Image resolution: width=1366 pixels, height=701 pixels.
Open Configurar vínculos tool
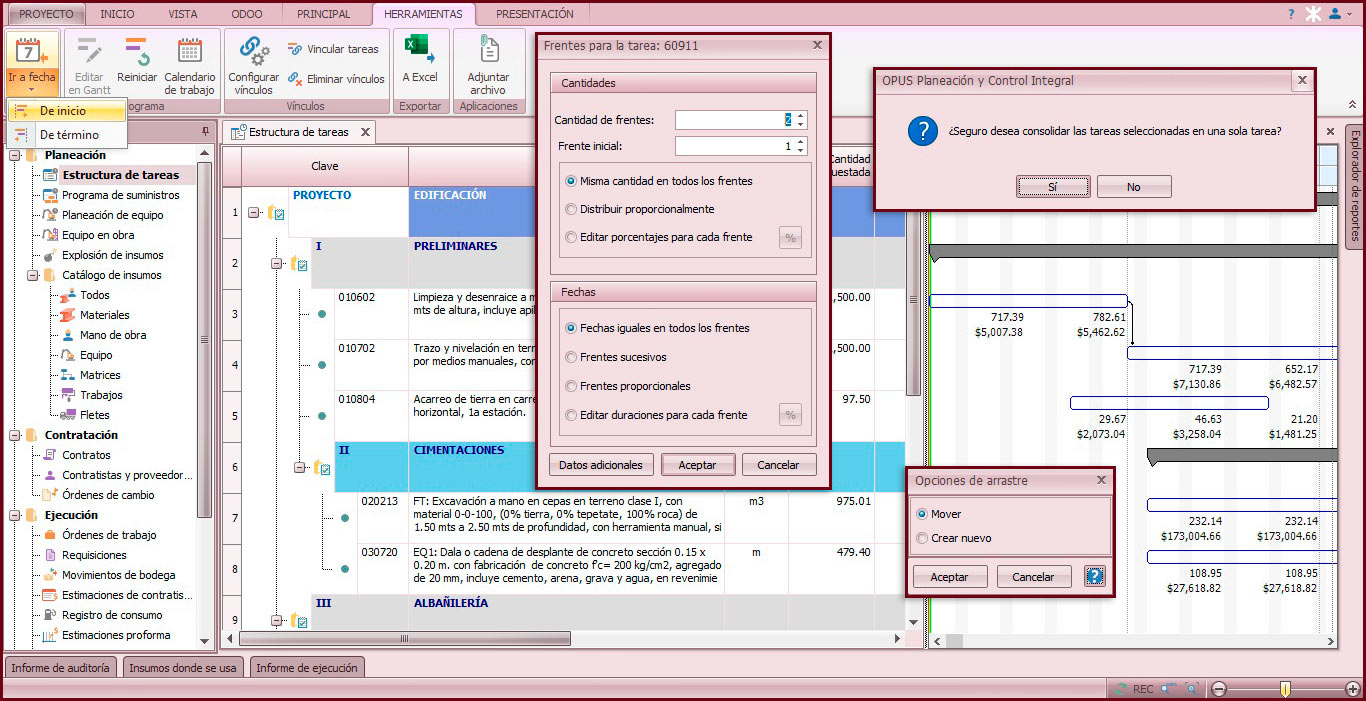(x=254, y=67)
